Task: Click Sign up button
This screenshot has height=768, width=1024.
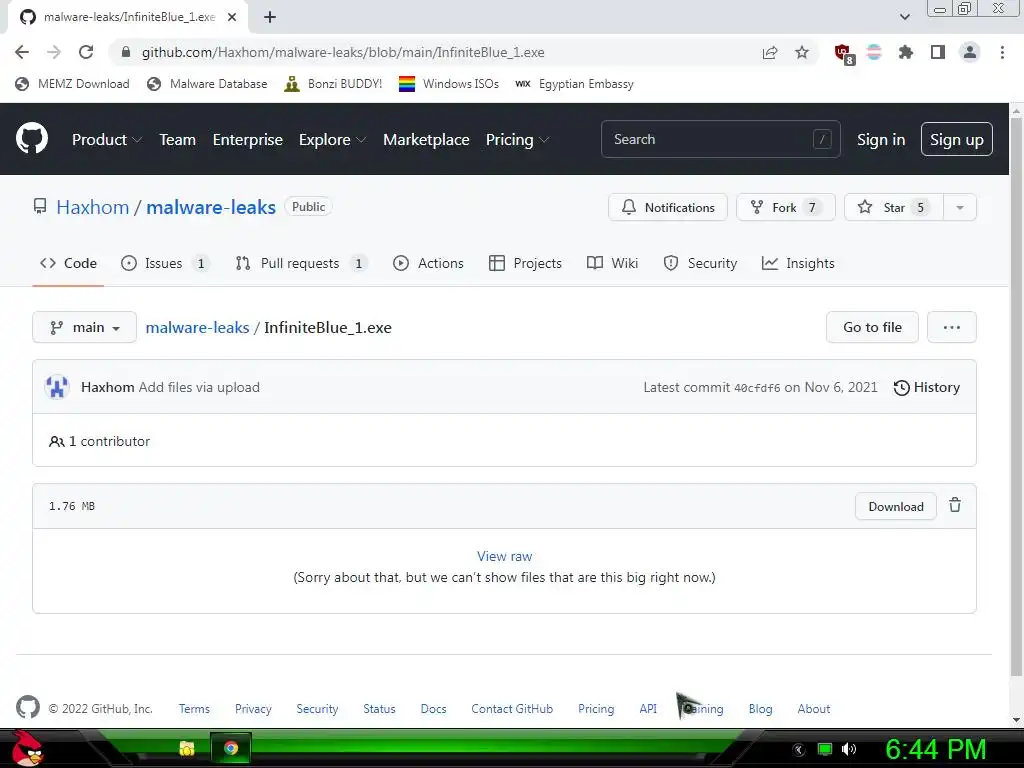Action: point(957,139)
